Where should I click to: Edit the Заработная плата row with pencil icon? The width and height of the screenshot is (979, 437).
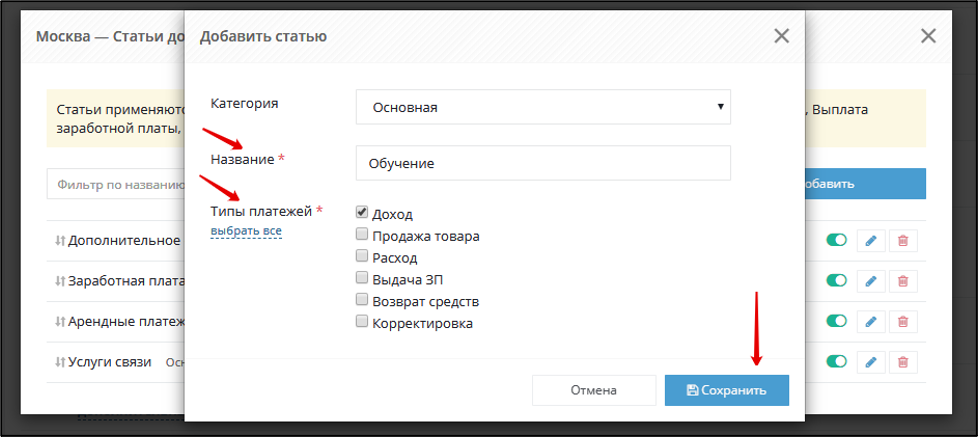click(872, 281)
